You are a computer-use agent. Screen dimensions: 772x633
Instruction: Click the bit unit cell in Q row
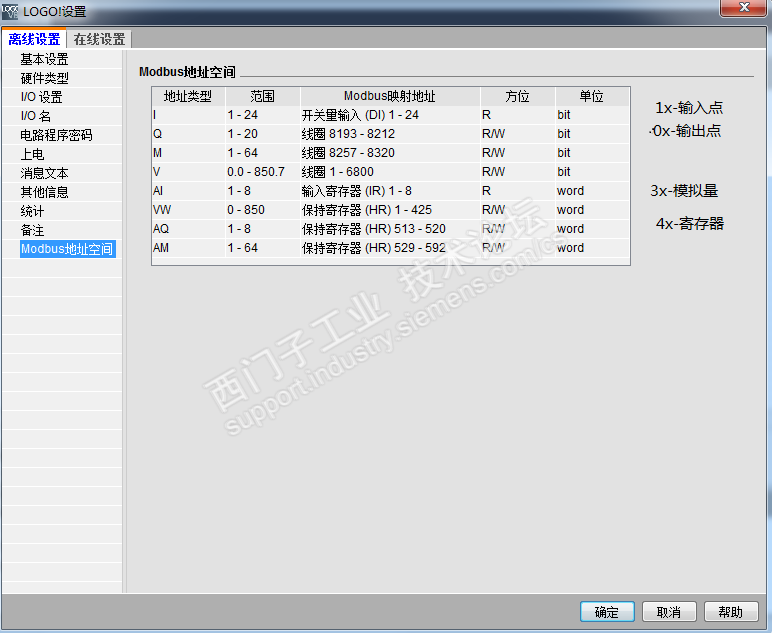point(592,134)
